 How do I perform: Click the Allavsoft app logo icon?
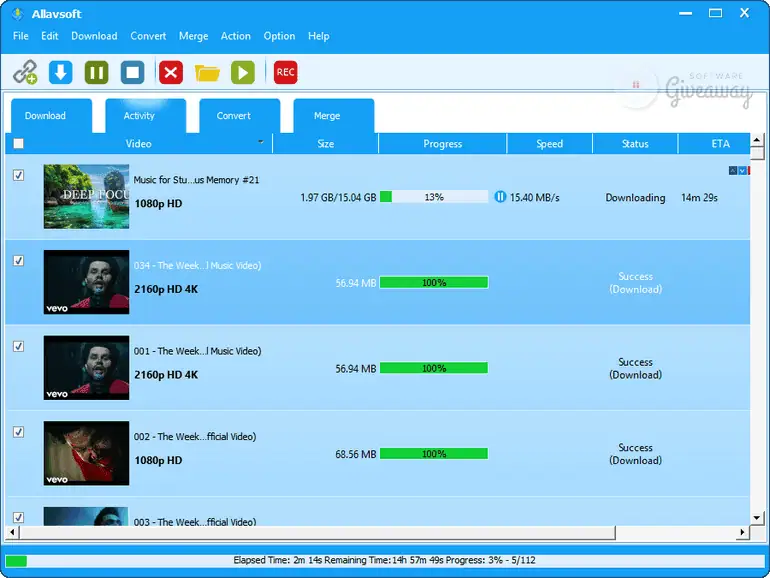point(18,14)
